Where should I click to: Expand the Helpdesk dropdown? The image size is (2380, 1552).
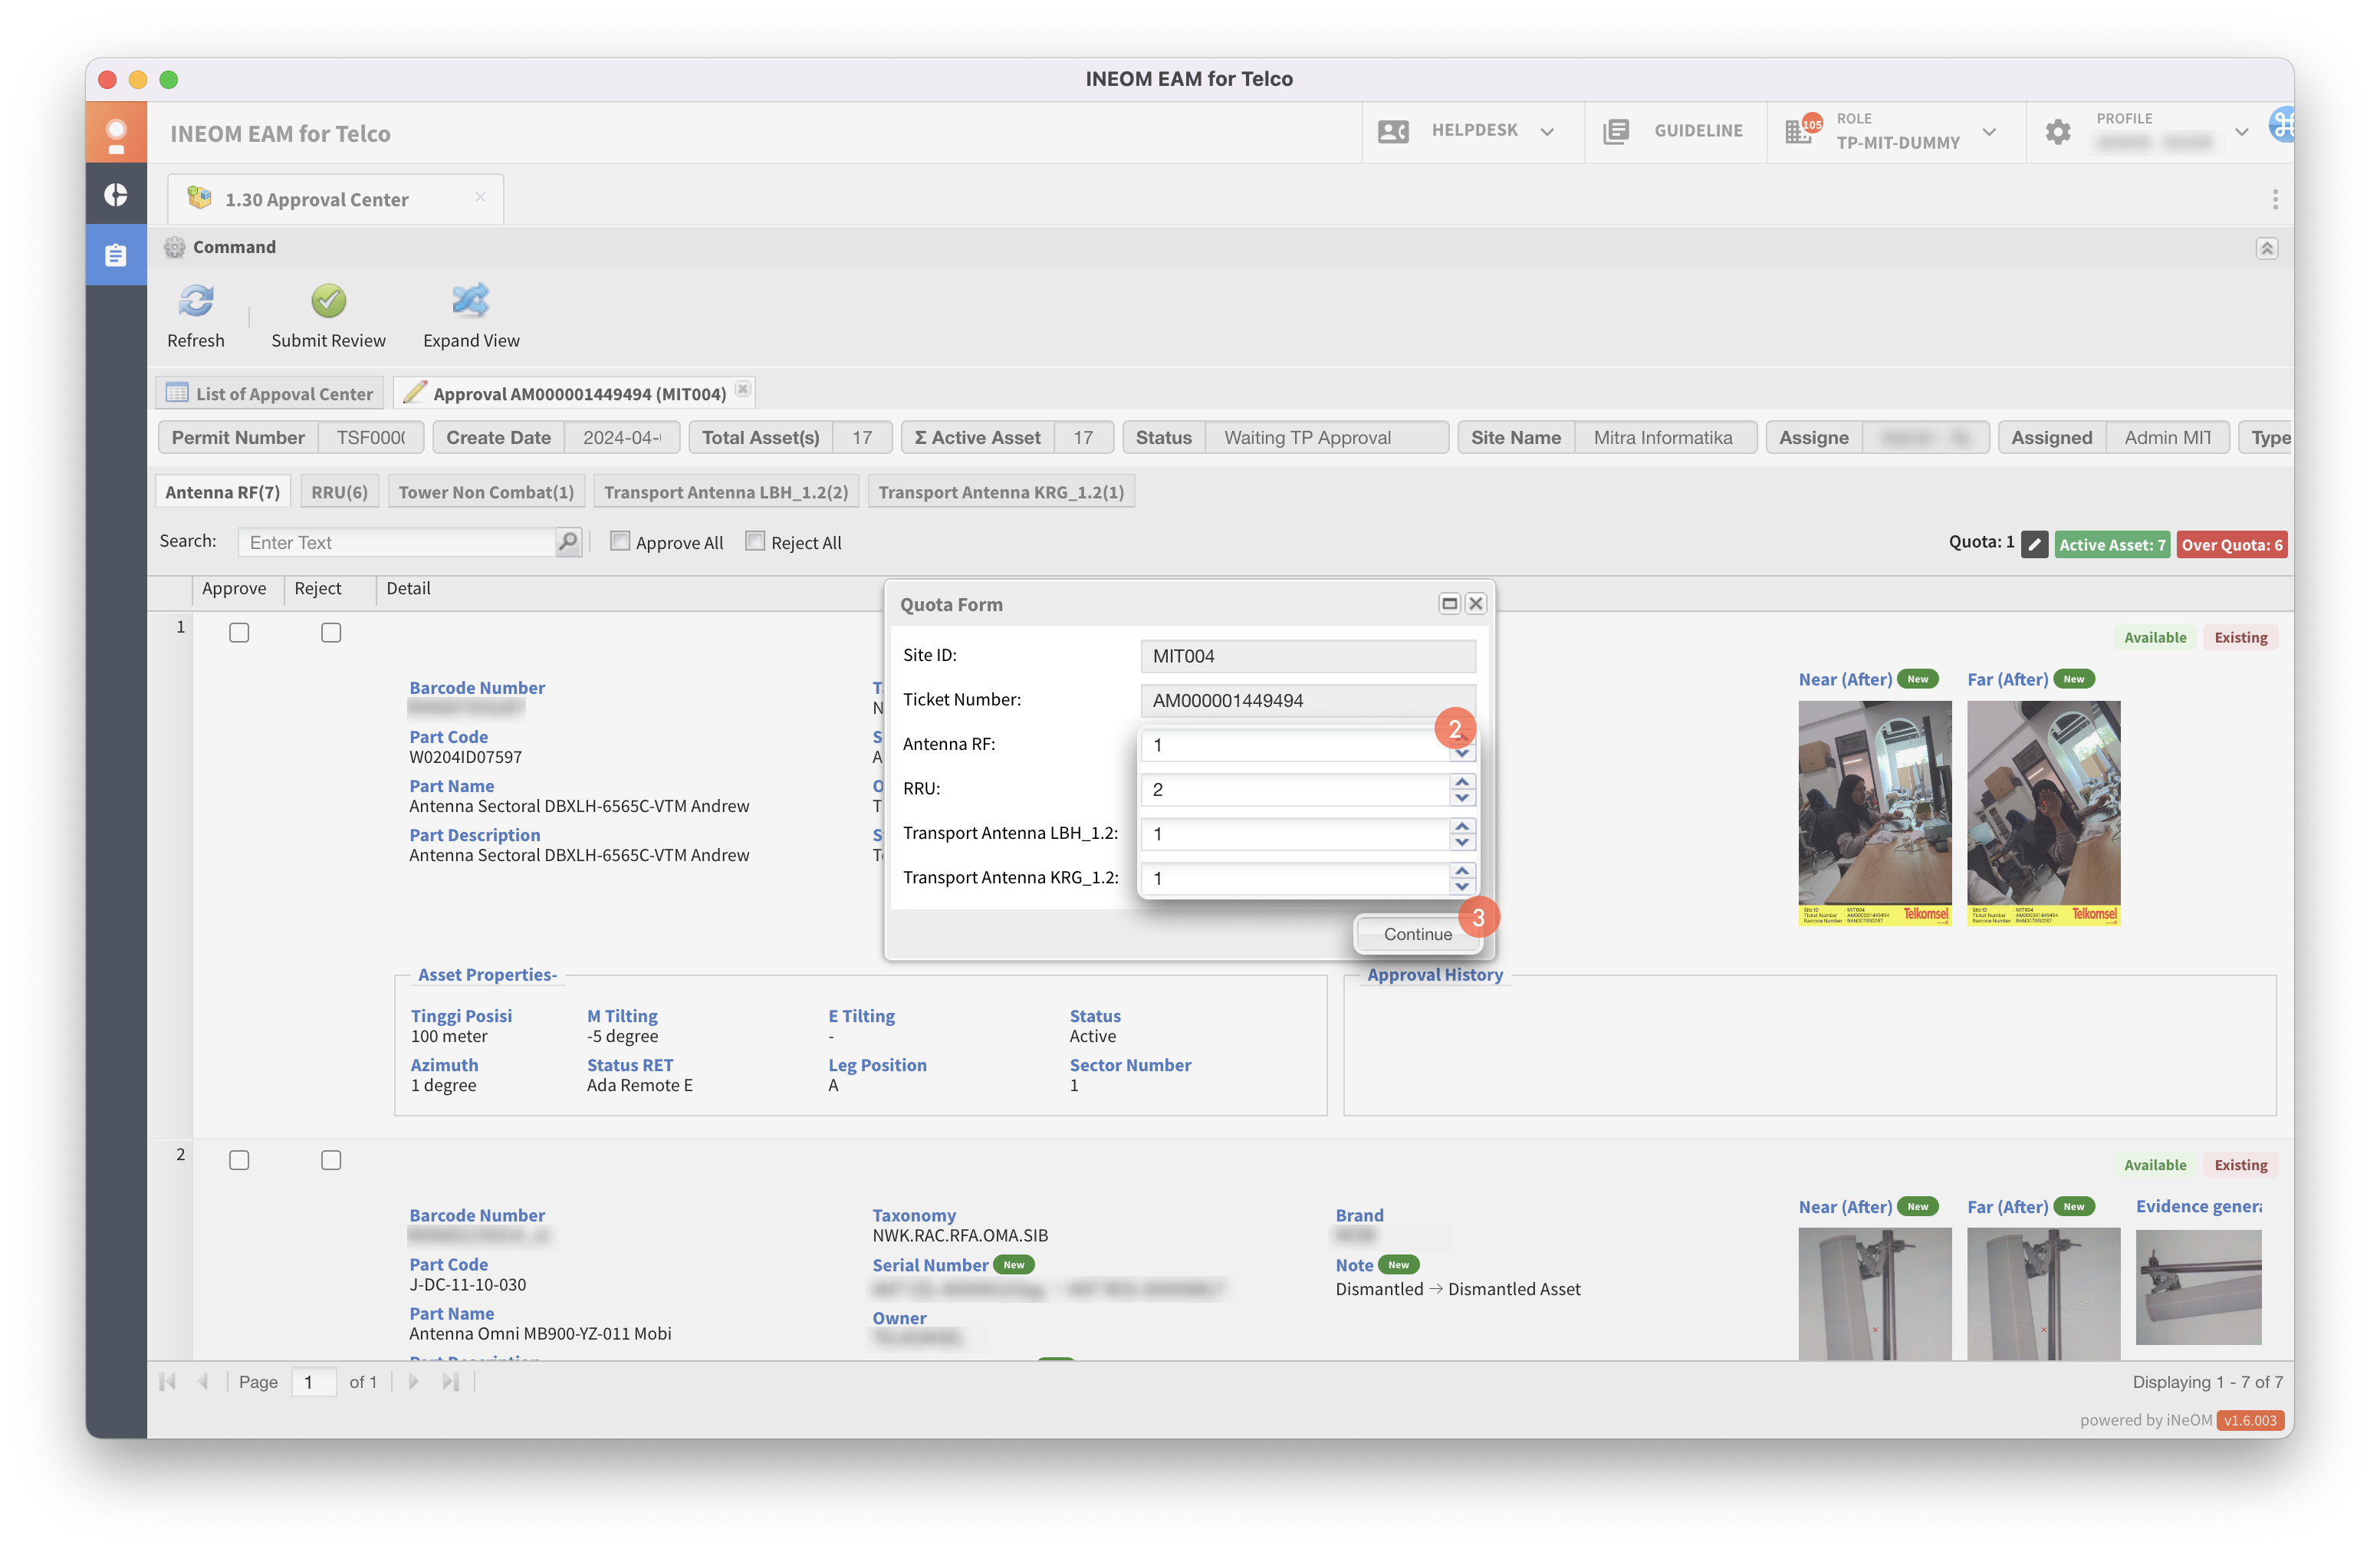click(1546, 131)
